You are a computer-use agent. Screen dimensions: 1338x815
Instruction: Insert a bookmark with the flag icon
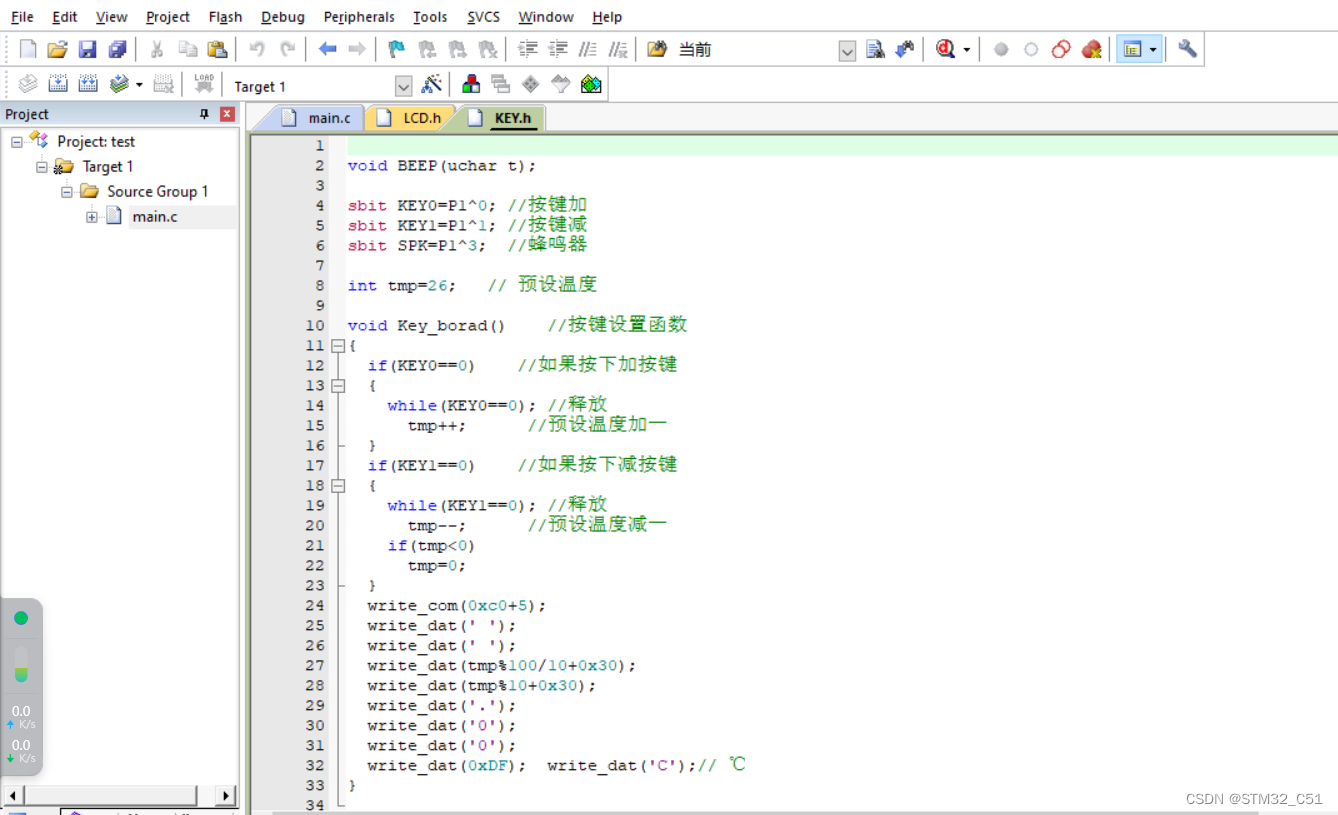point(397,49)
